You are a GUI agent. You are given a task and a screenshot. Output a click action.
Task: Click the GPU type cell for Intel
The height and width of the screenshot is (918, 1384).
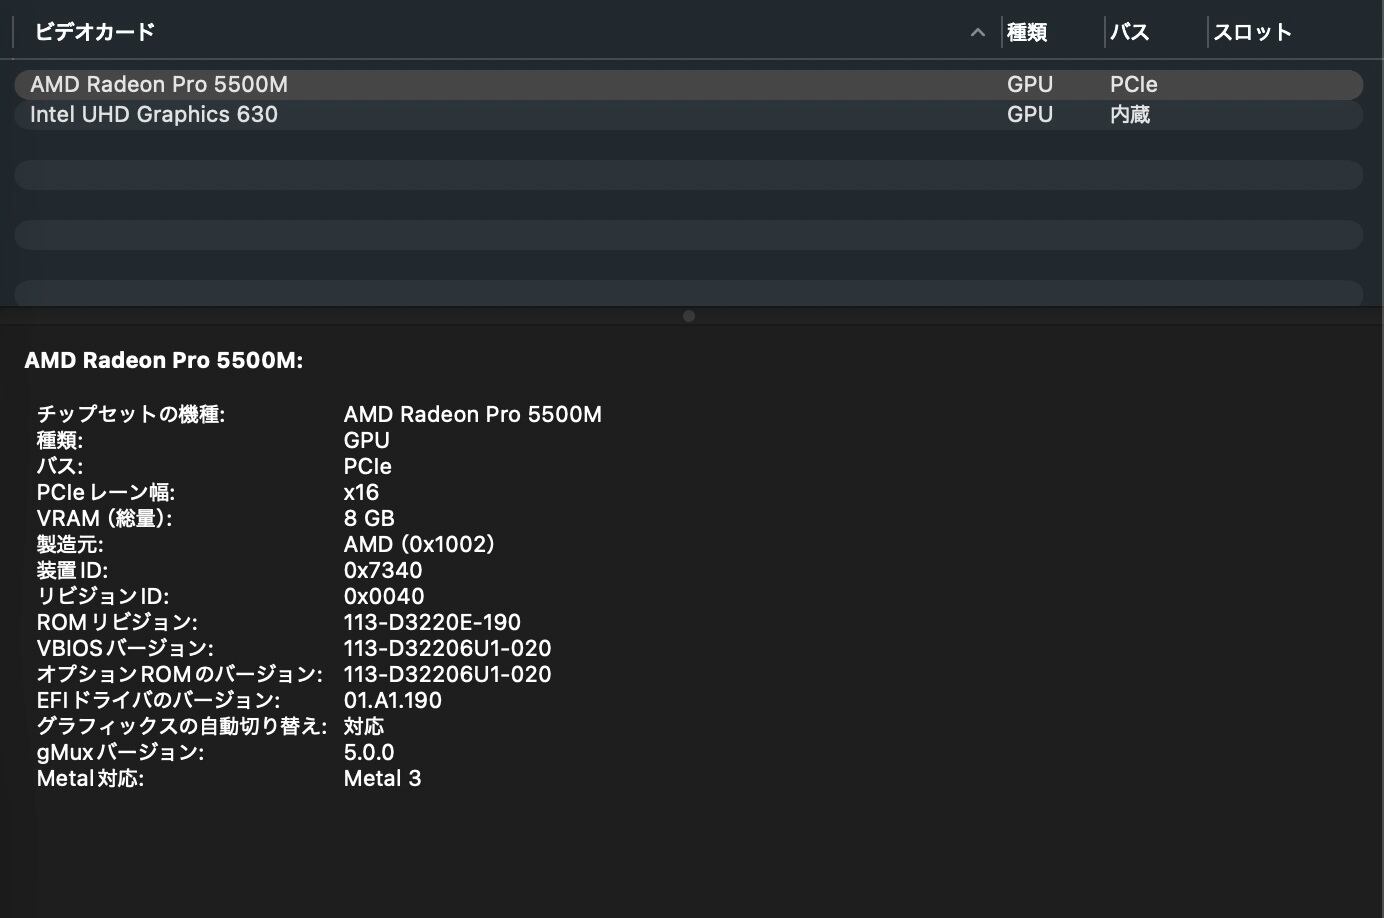(x=1030, y=114)
